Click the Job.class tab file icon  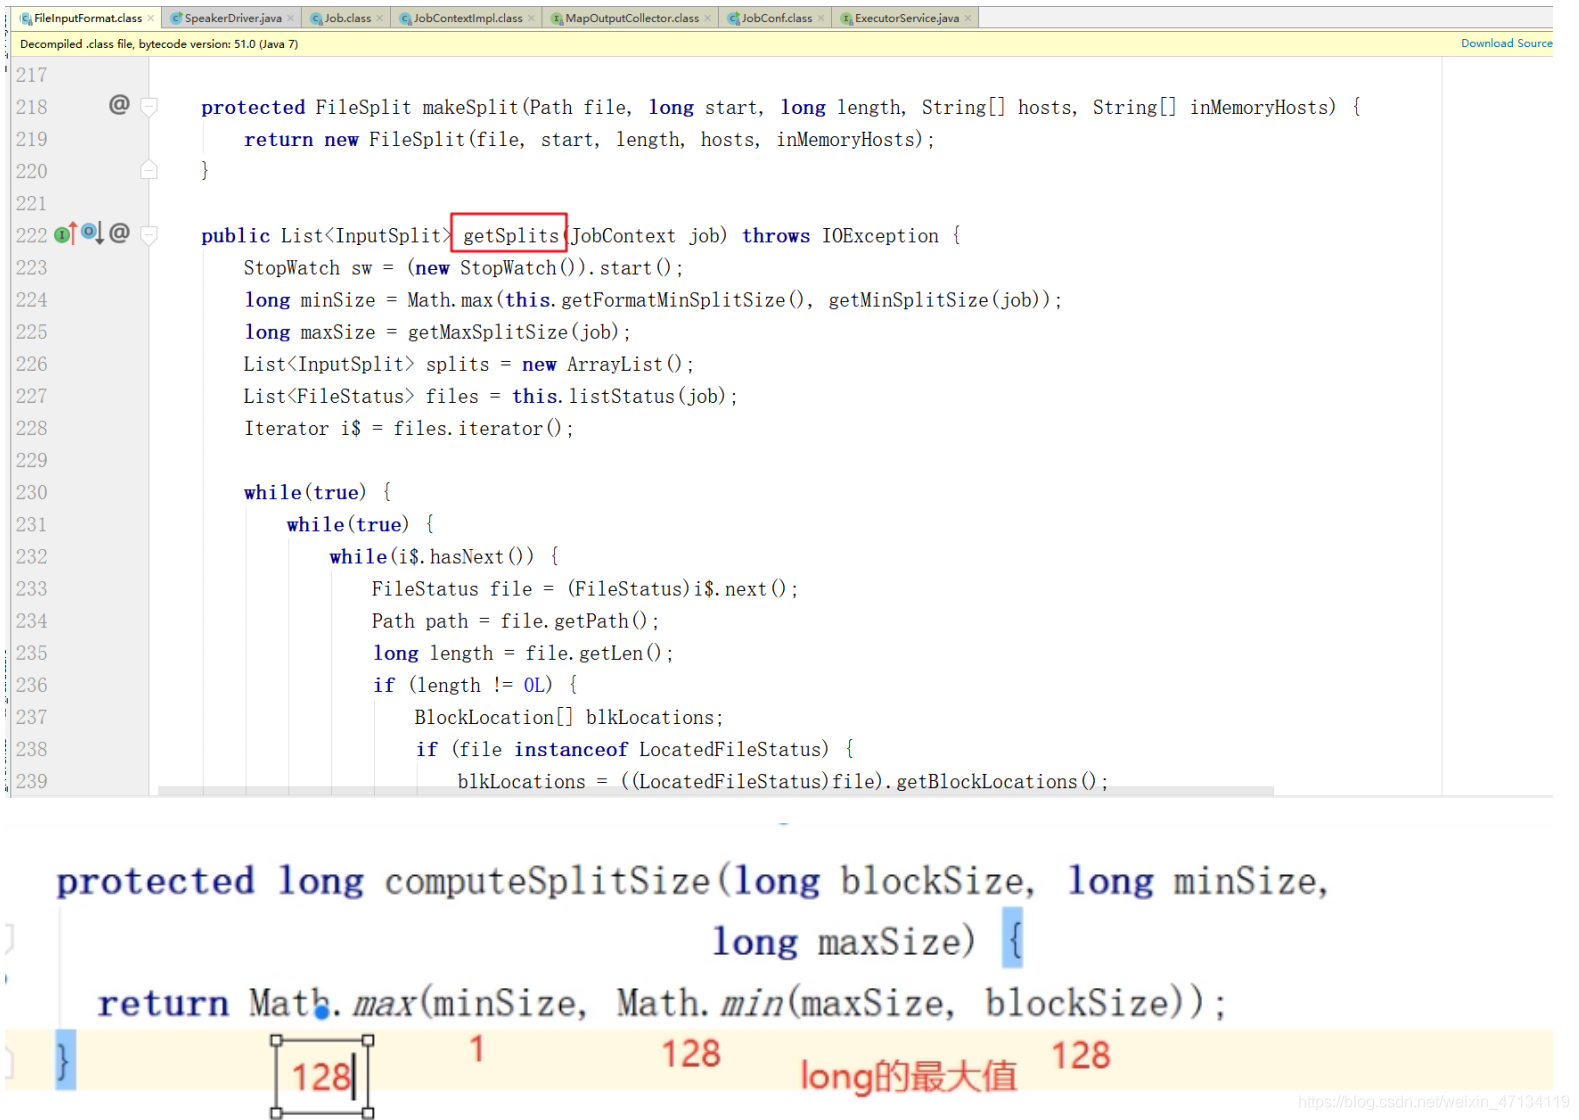pos(316,18)
